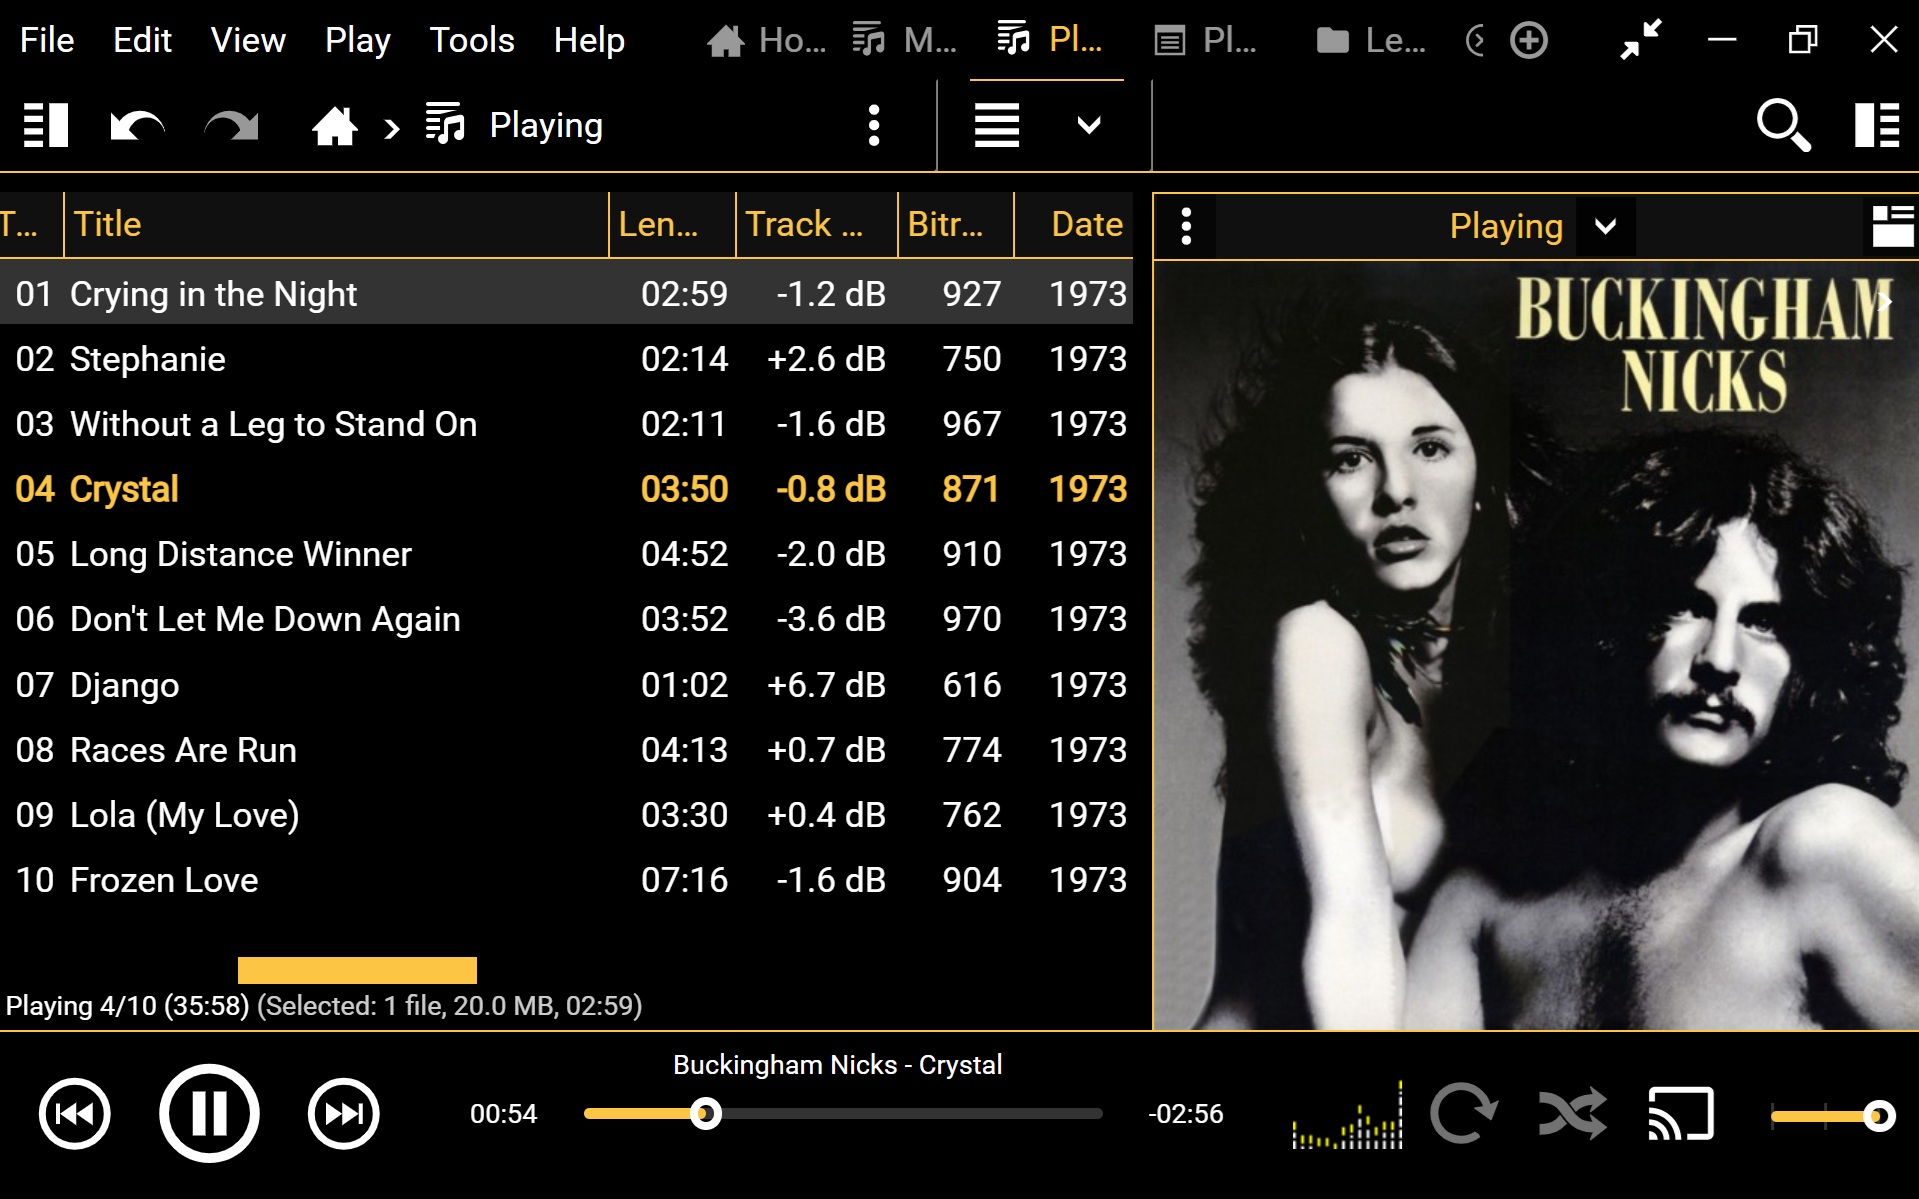This screenshot has height=1199, width=1919.
Task: Open the preview panel three-dot menu
Action: [x=1186, y=226]
